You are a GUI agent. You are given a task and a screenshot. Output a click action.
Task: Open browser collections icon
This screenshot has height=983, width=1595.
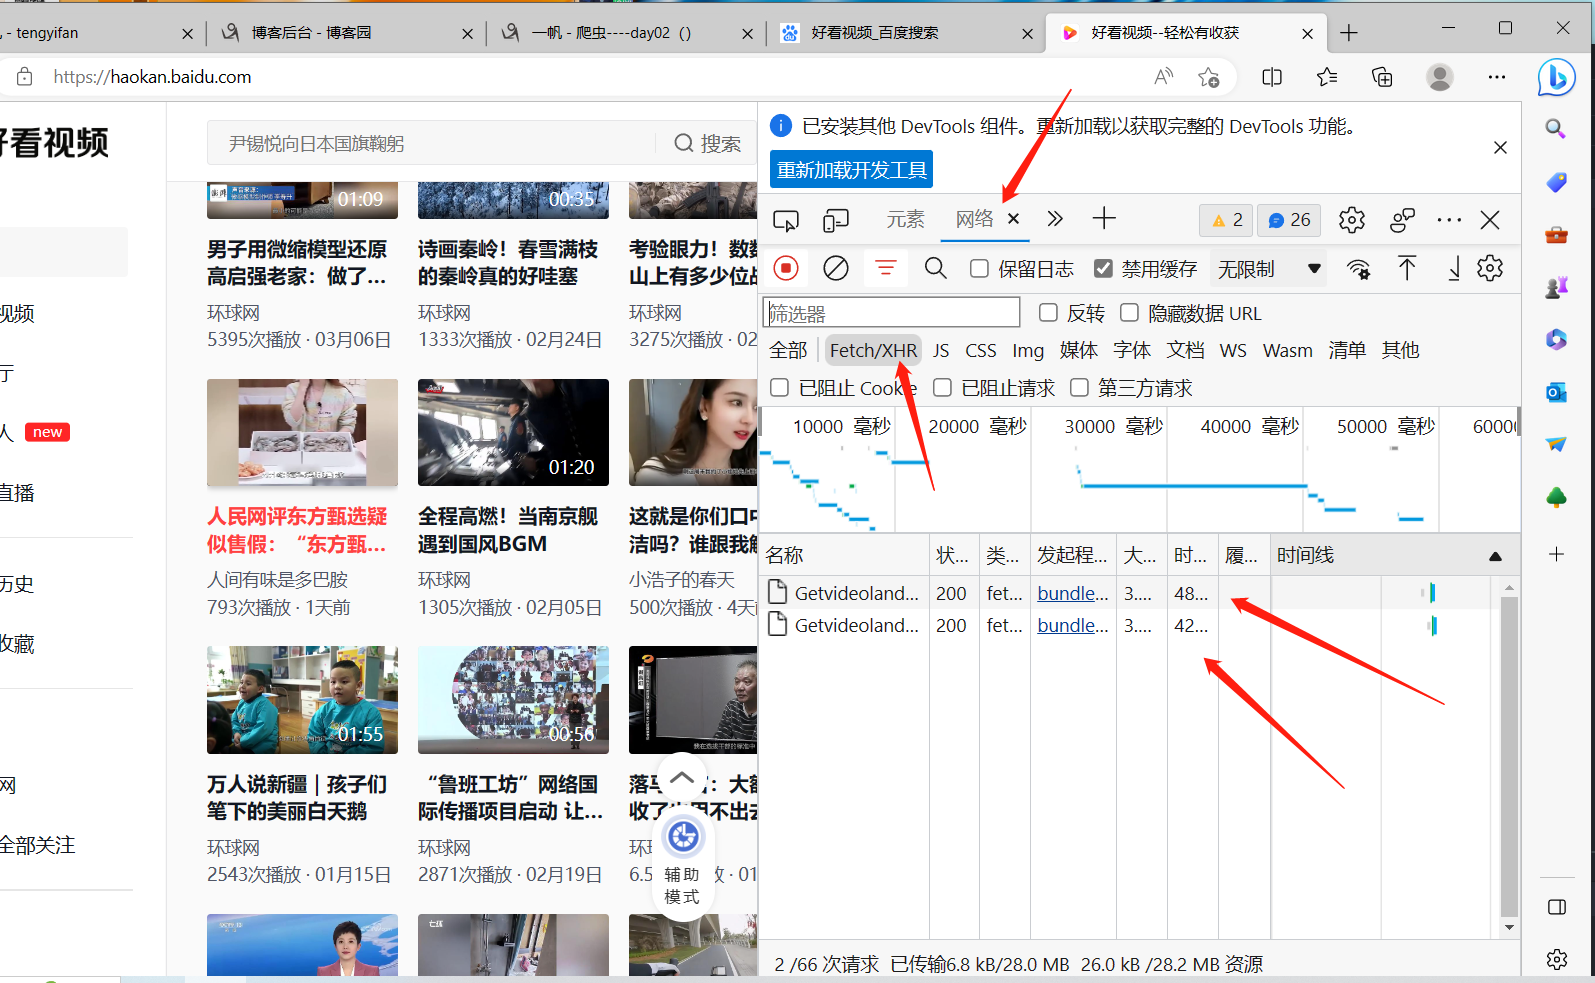pos(1382,77)
